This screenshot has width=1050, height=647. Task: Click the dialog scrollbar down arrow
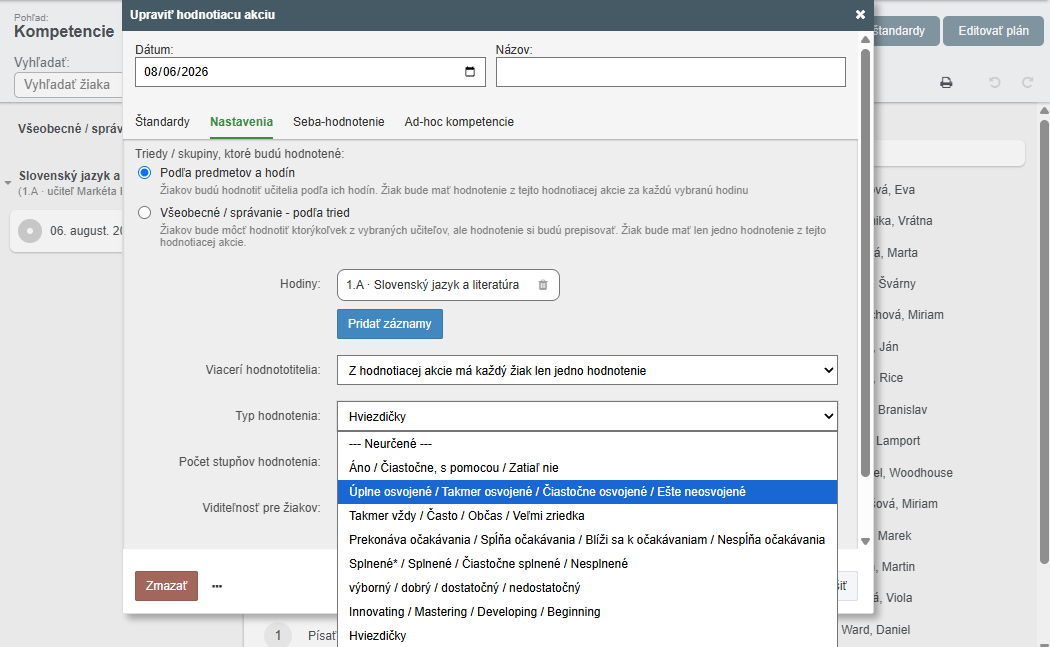click(x=865, y=541)
